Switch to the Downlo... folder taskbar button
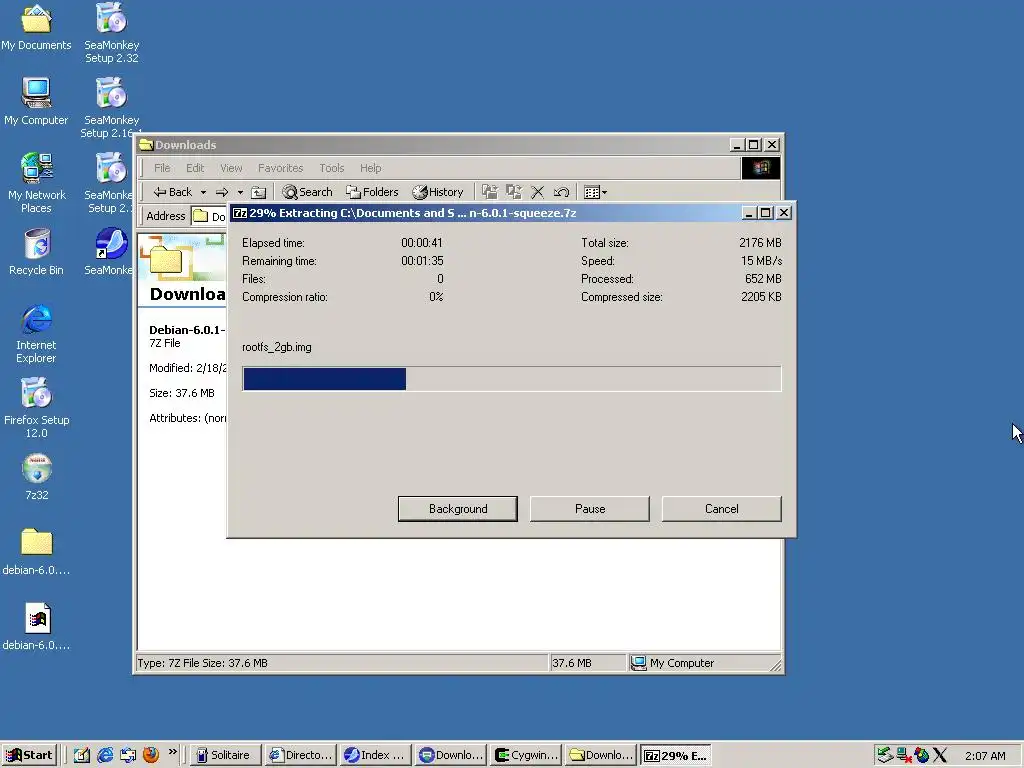Screen dimensions: 1024x768 (601, 755)
